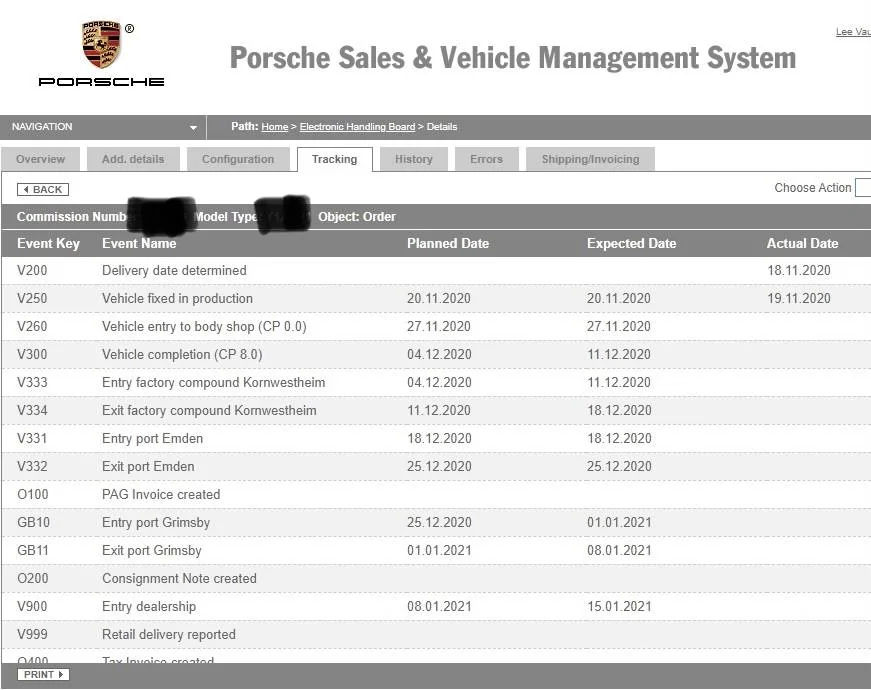Select 'Vehicle fixed in production' event name

177,298
